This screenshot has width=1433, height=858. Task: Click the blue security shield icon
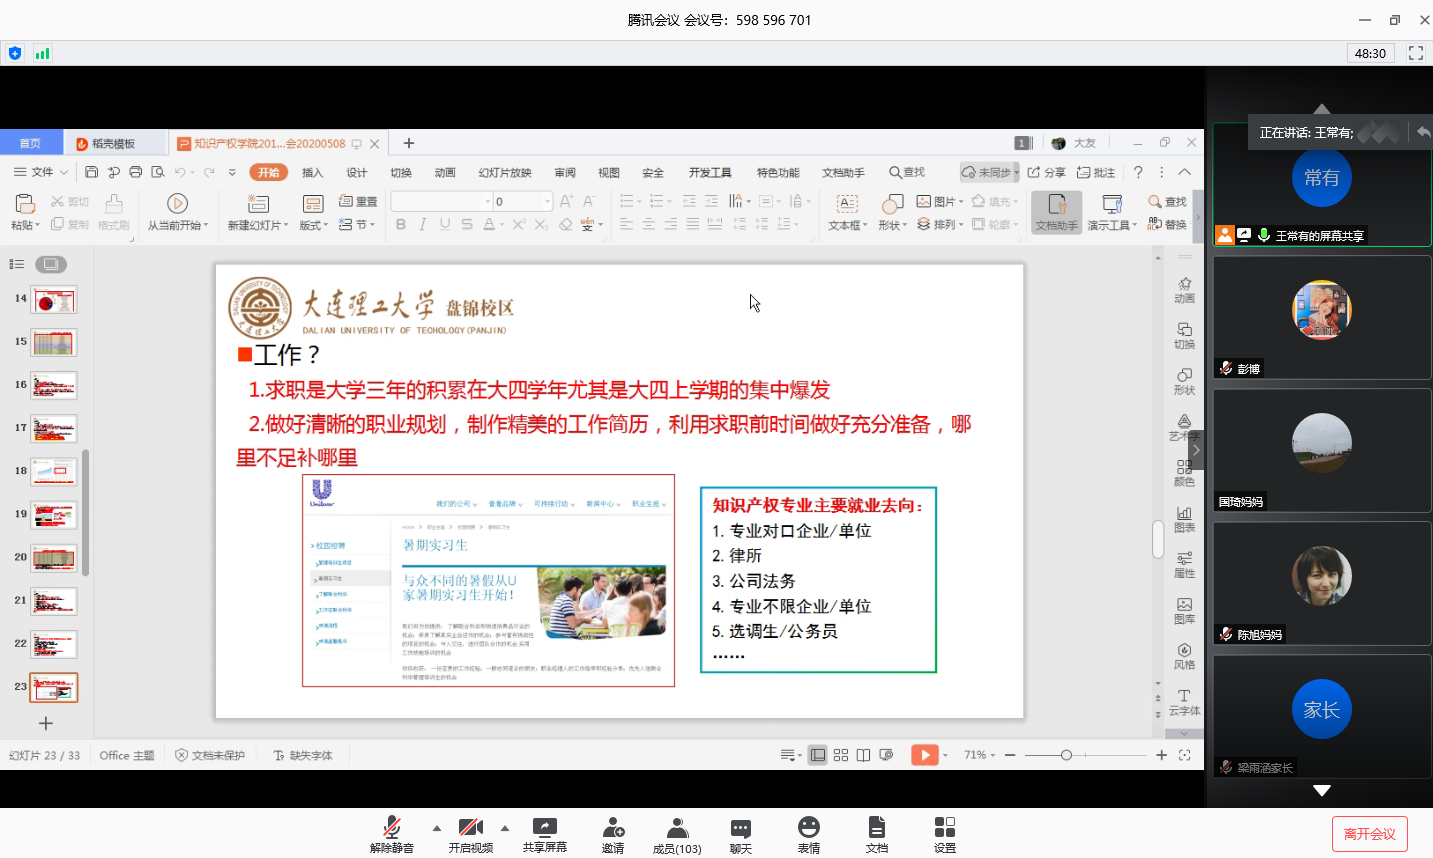15,53
